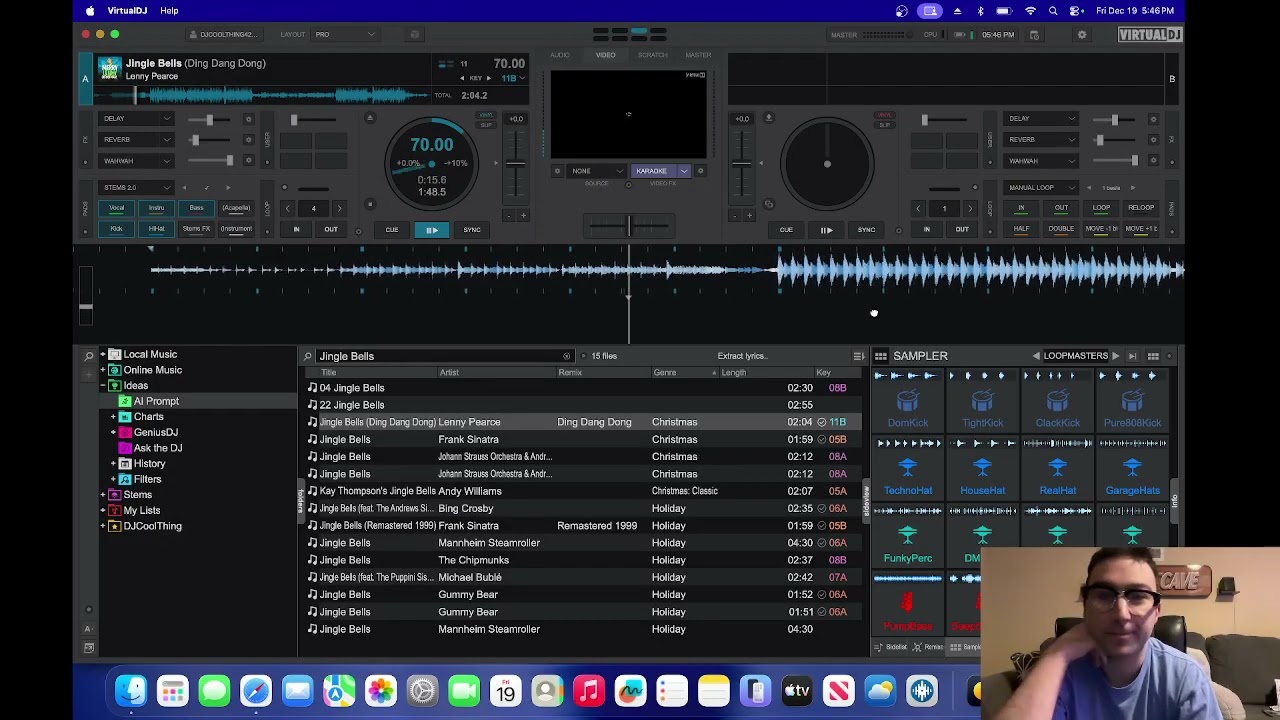Switch to the MASTER mixer tab
The width and height of the screenshot is (1280, 720).
tap(698, 55)
